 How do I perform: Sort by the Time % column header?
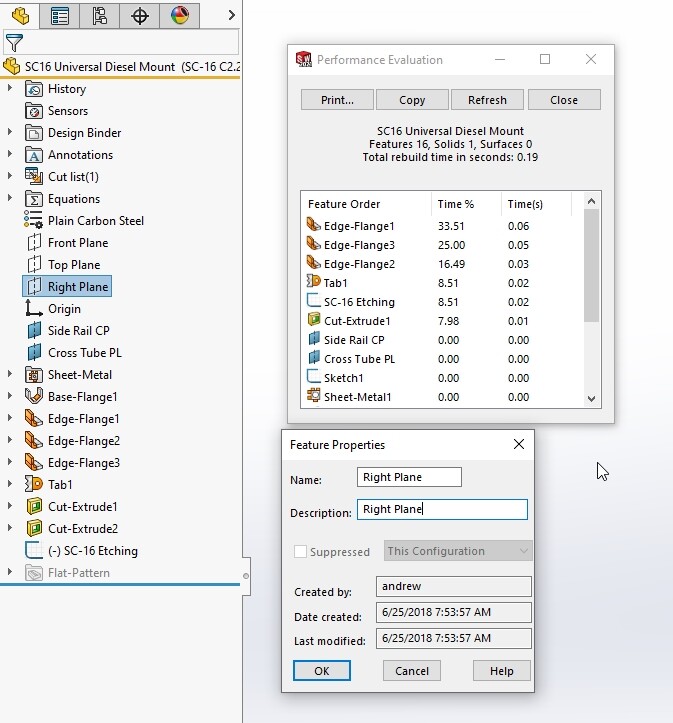click(466, 204)
